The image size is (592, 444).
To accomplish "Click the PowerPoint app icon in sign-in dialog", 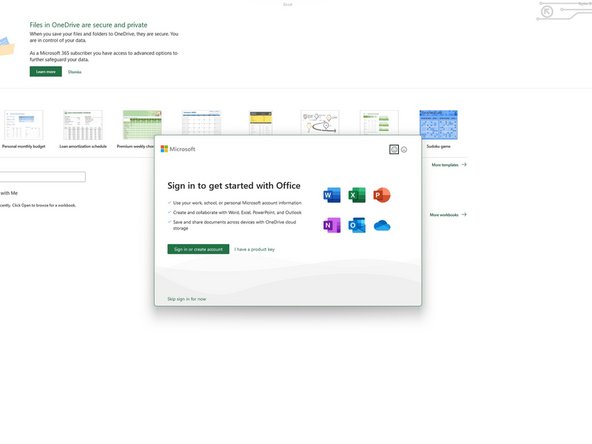I will point(382,195).
